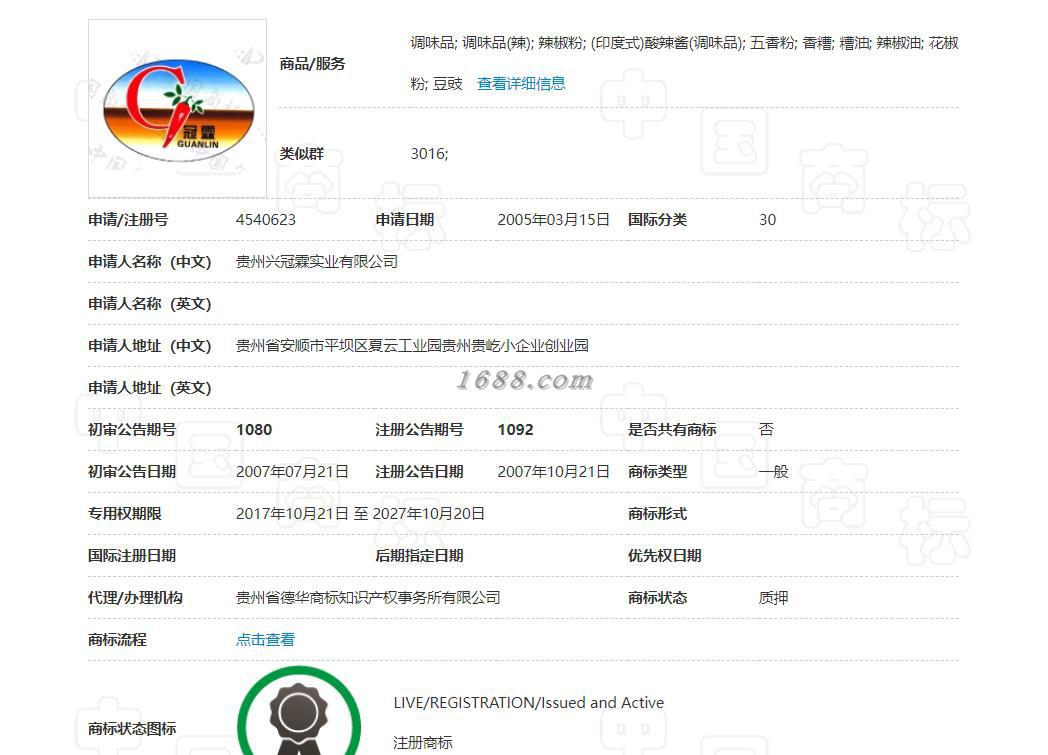Select applicant name 贵州兴冠霖实业有限公司
This screenshot has height=755, width=1048.
coord(317,262)
